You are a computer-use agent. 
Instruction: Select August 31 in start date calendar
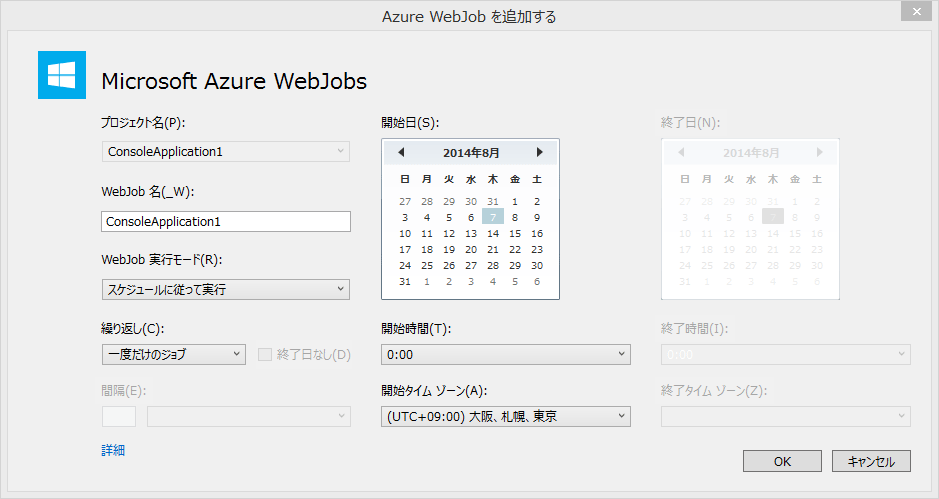[405, 282]
